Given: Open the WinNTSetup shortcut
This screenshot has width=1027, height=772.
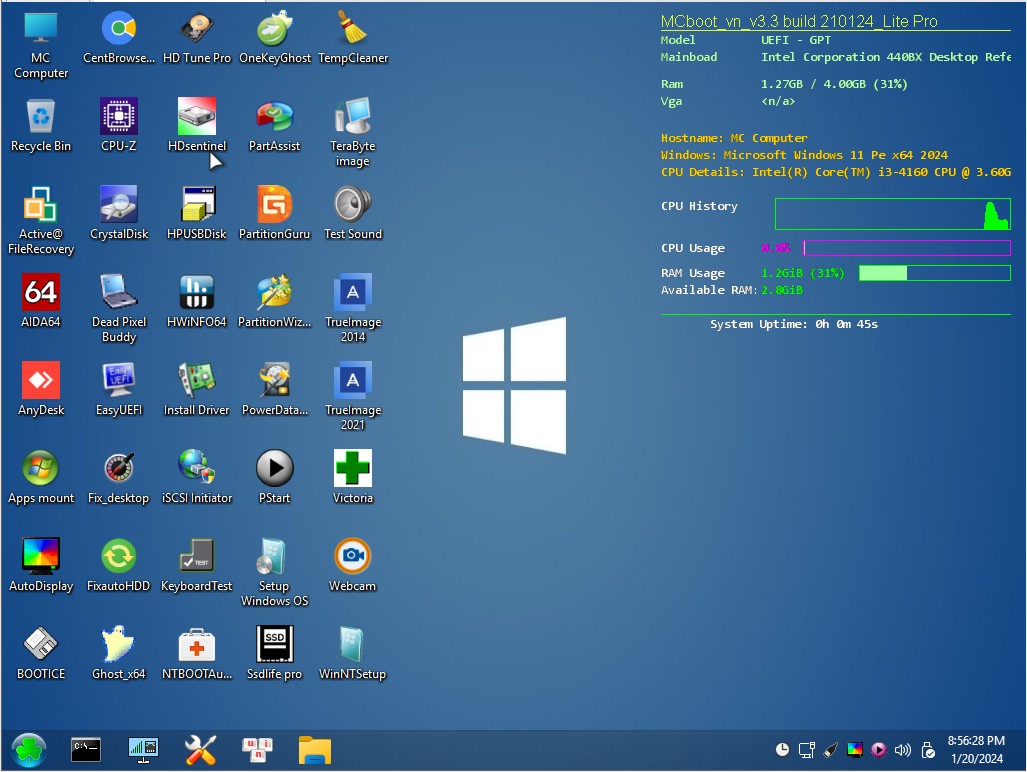Looking at the screenshot, I should [353, 645].
